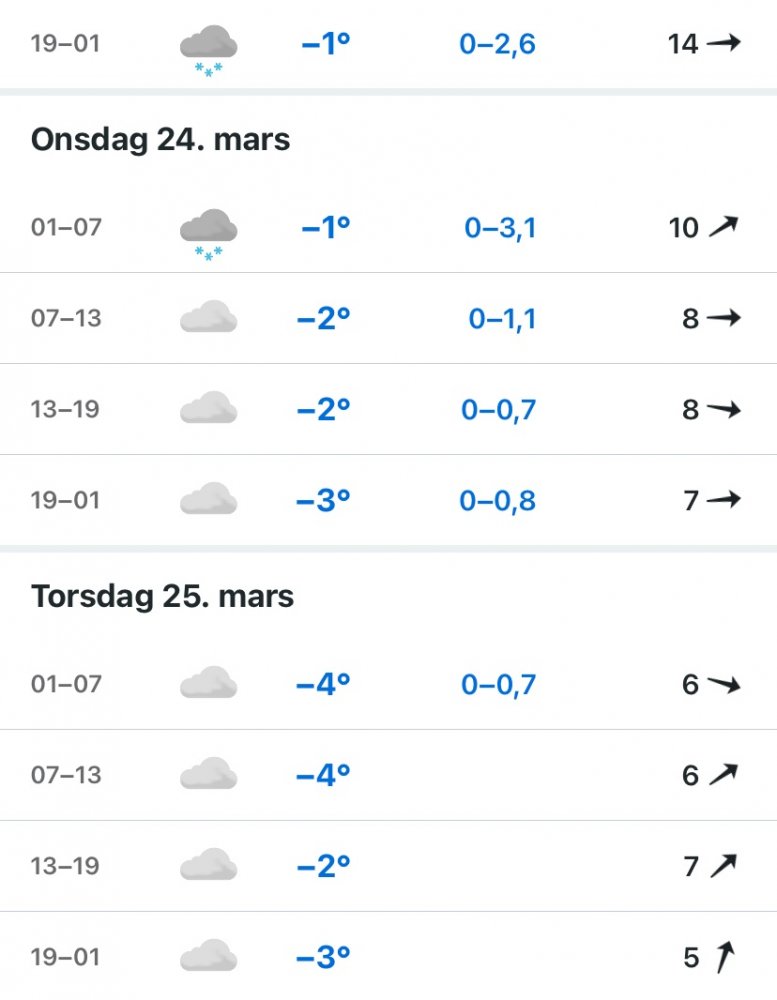Open the Onsdag 24. mars day header
Screen dimensions: 777x1000
click(161, 140)
